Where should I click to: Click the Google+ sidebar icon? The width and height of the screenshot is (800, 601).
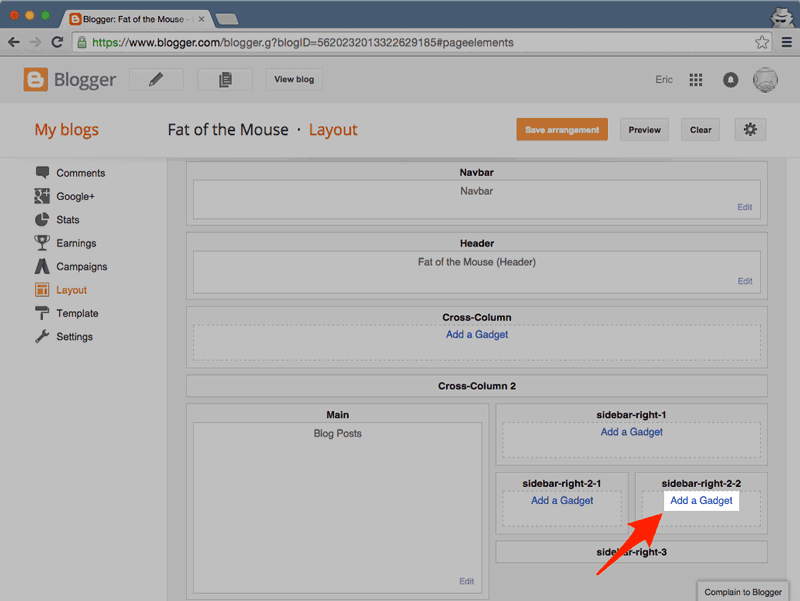[x=42, y=196]
